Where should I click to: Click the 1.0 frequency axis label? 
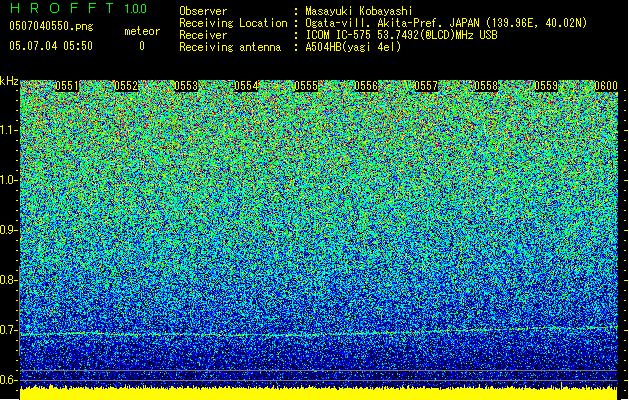click(9, 180)
